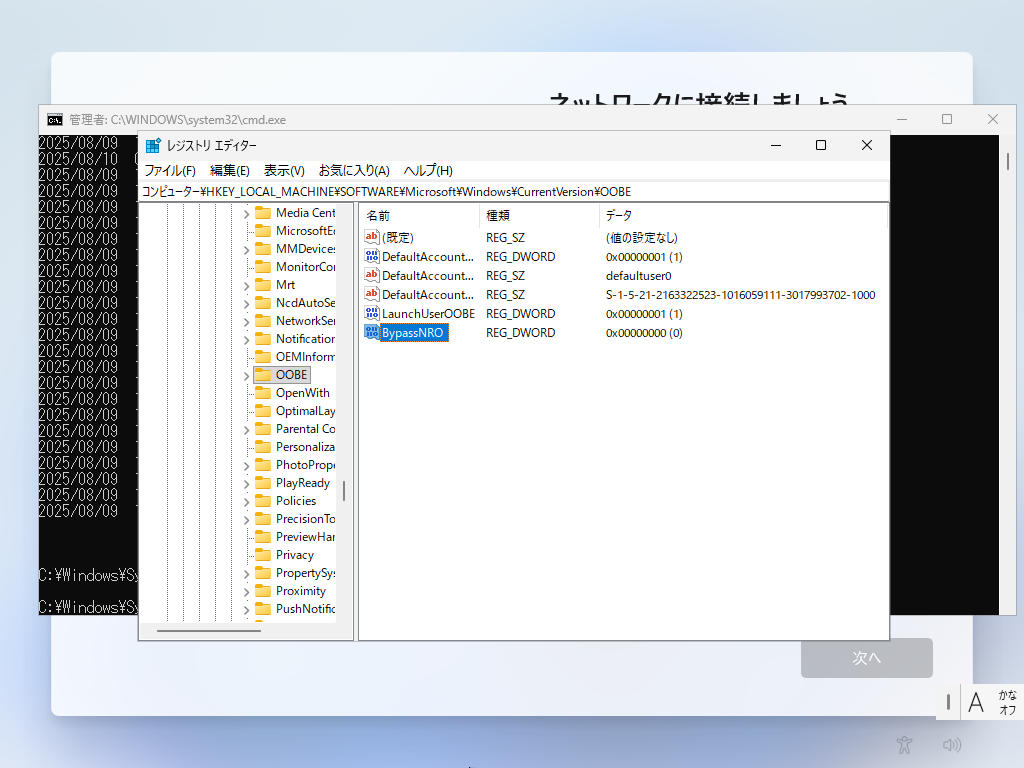Sort values by the 種類 column header
Screen dimensions: 1024x768
539,216
